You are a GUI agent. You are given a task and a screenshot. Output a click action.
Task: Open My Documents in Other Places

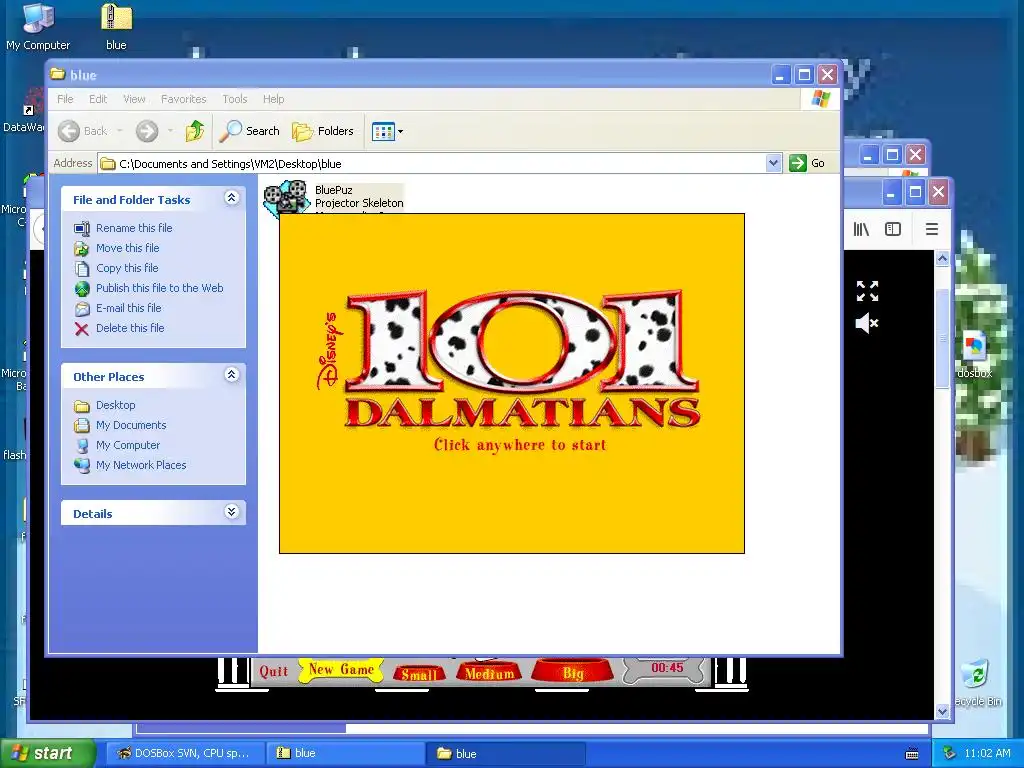(x=131, y=425)
